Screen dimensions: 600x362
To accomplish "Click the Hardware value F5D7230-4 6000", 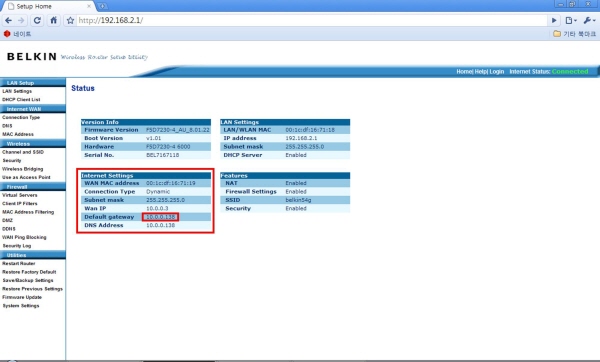I will pyautogui.click(x=168, y=147).
